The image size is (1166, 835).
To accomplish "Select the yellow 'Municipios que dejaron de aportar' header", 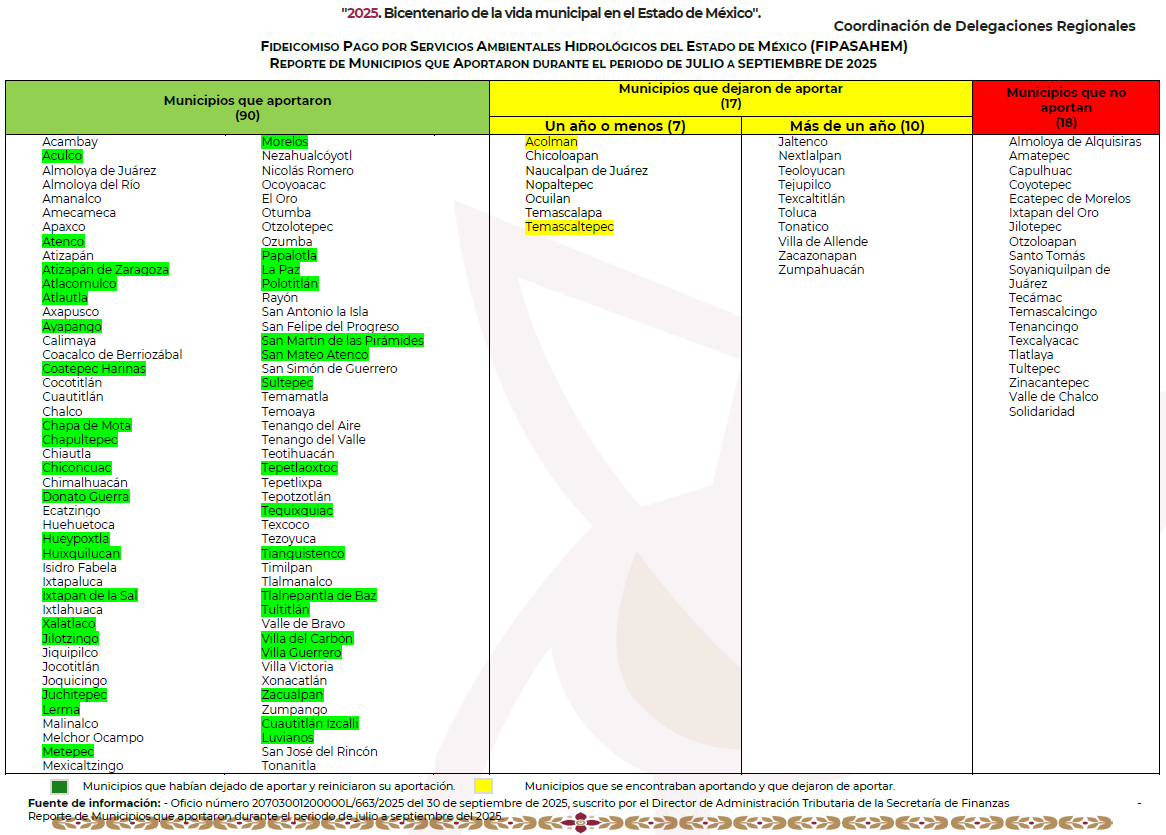I will coord(730,95).
